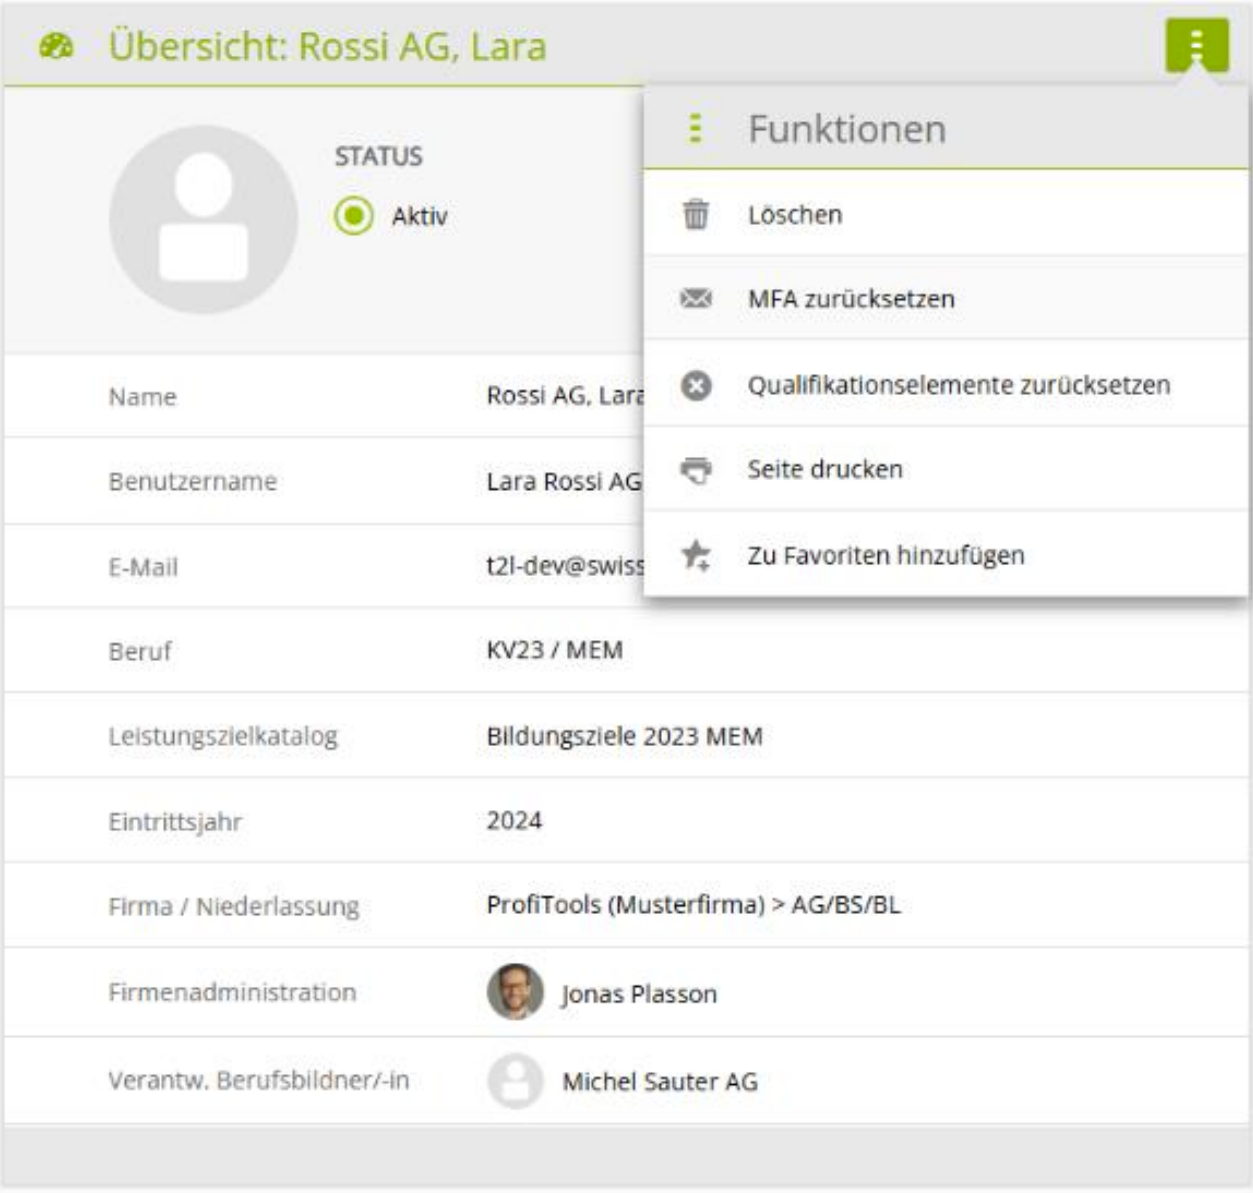Viewport: 1253px width, 1193px height.
Task: Select the Aktiv status radio button
Action: tap(354, 216)
